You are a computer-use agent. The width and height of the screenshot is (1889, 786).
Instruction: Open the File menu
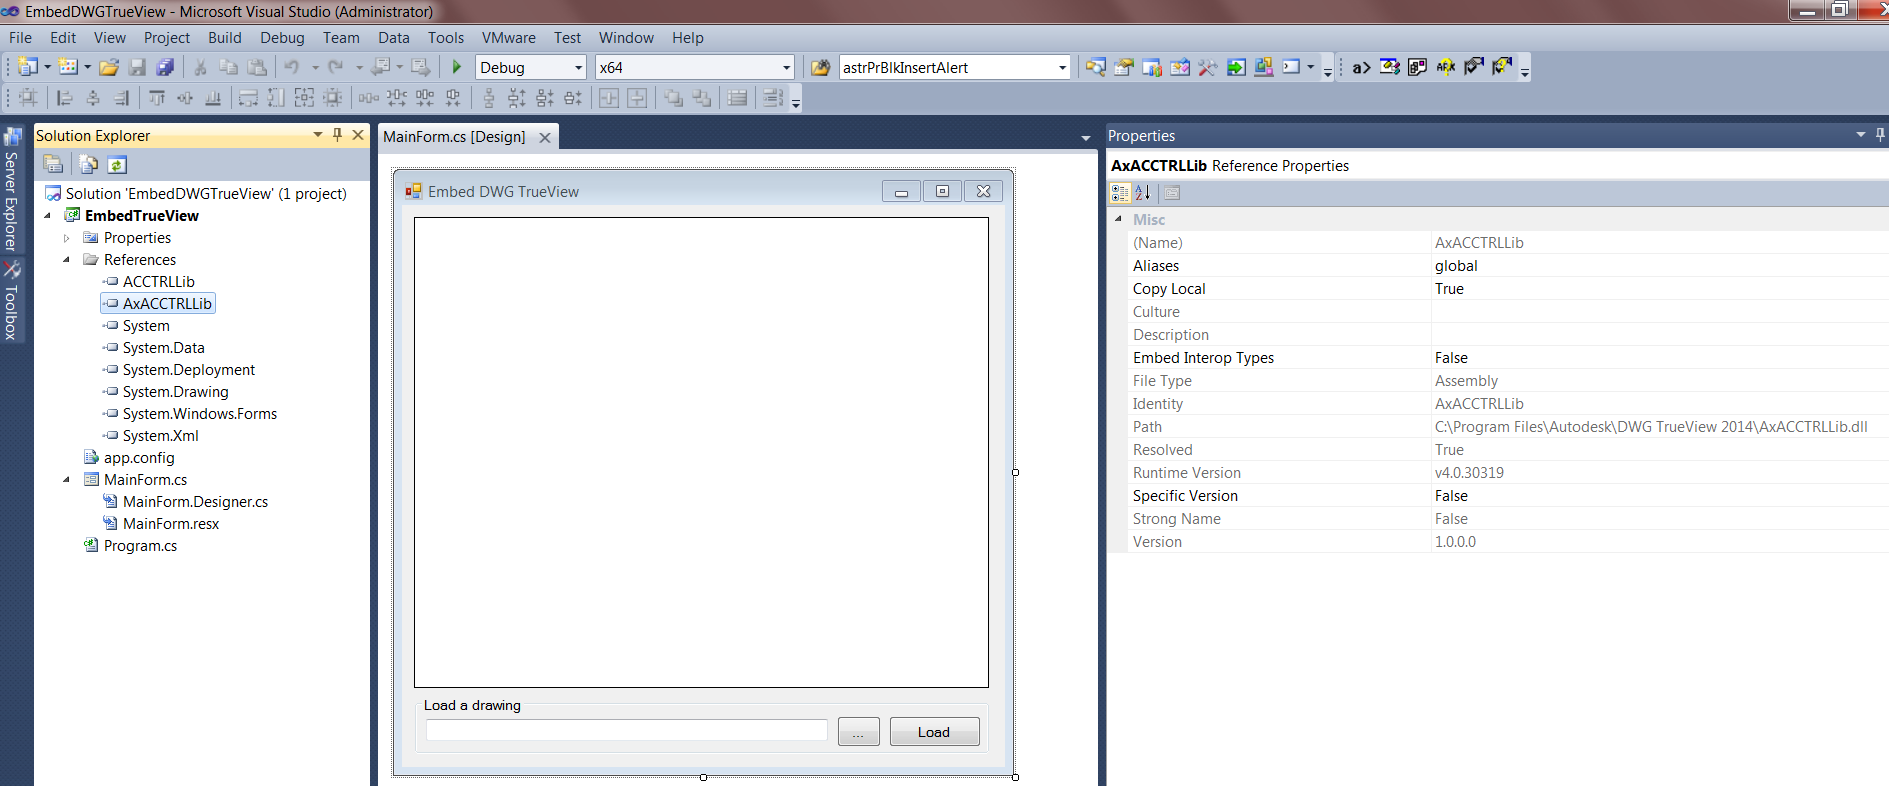(x=20, y=38)
